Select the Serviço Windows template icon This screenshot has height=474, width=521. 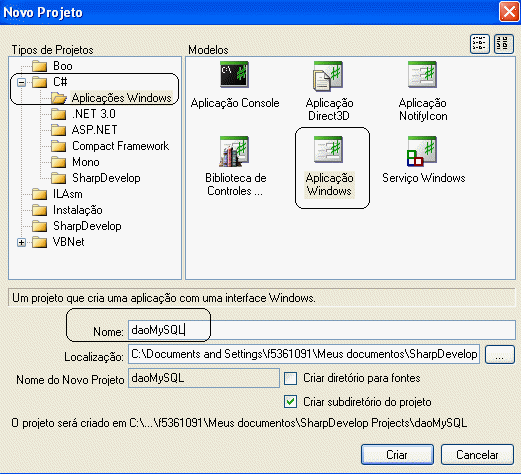pyautogui.click(x=422, y=151)
